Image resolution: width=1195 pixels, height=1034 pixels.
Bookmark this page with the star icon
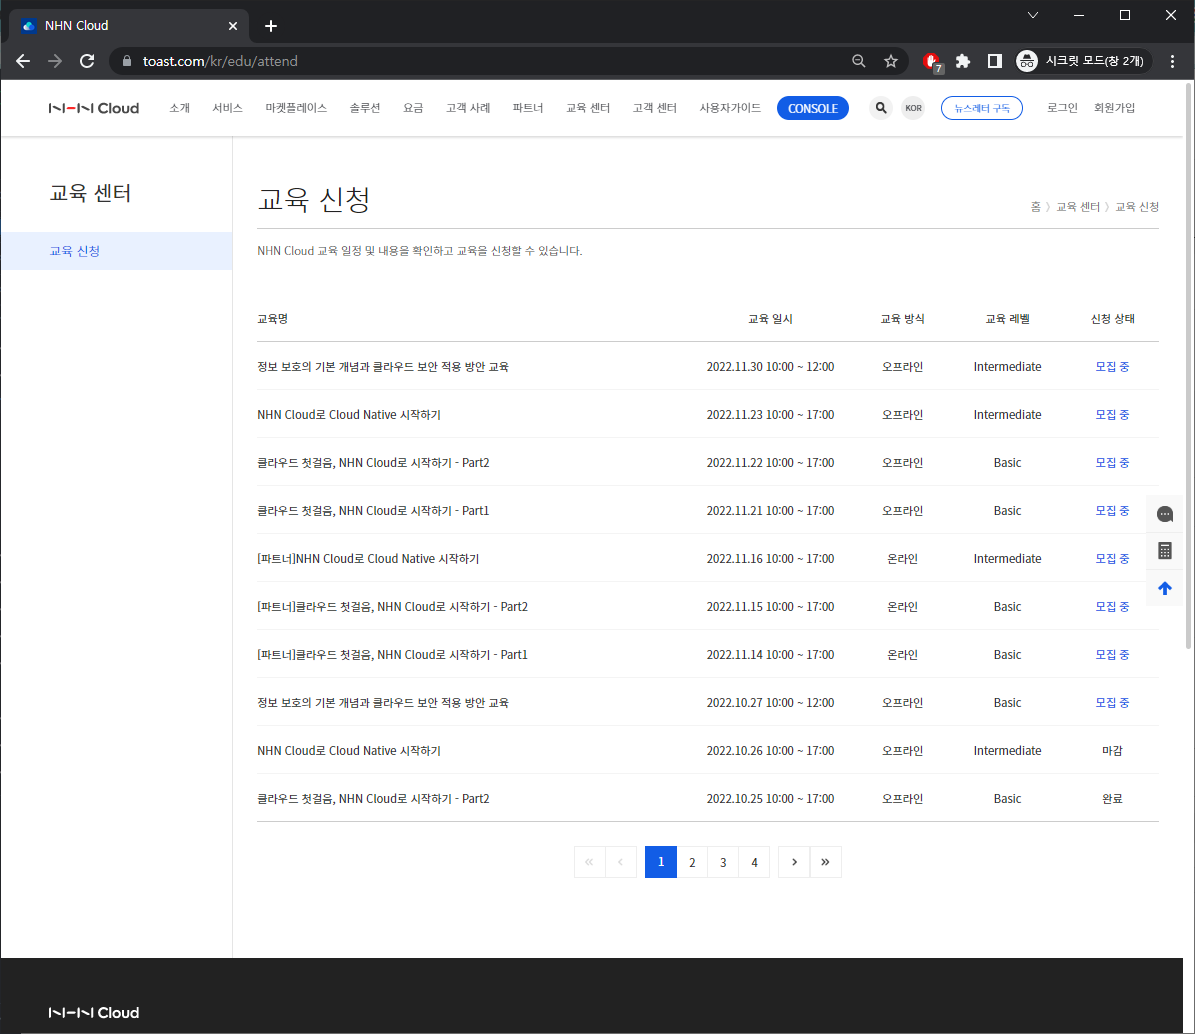click(890, 61)
